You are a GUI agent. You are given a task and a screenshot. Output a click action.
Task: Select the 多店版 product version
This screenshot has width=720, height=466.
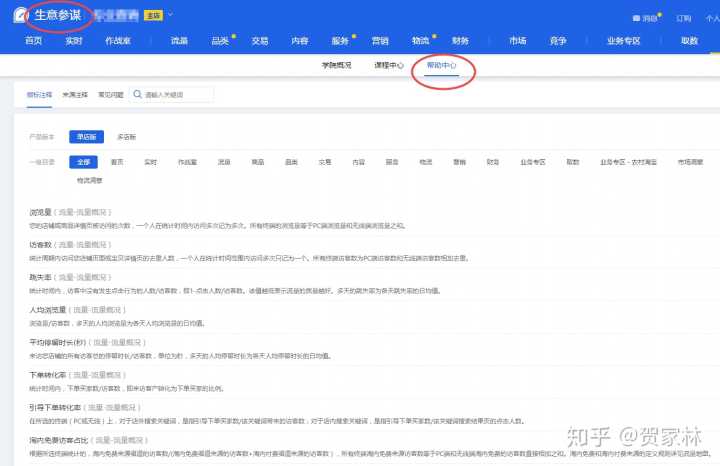point(127,136)
